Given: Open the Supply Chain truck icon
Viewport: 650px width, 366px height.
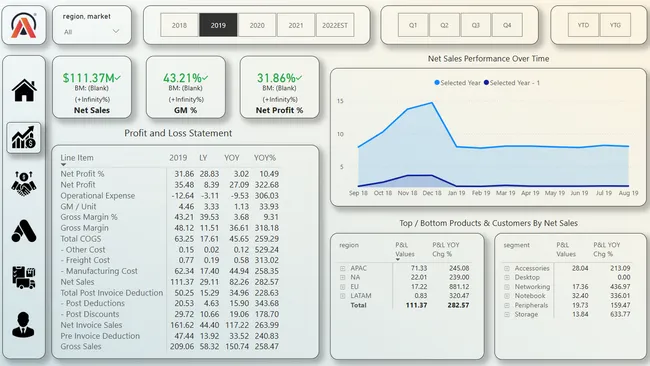Looking at the screenshot, I should tap(24, 277).
